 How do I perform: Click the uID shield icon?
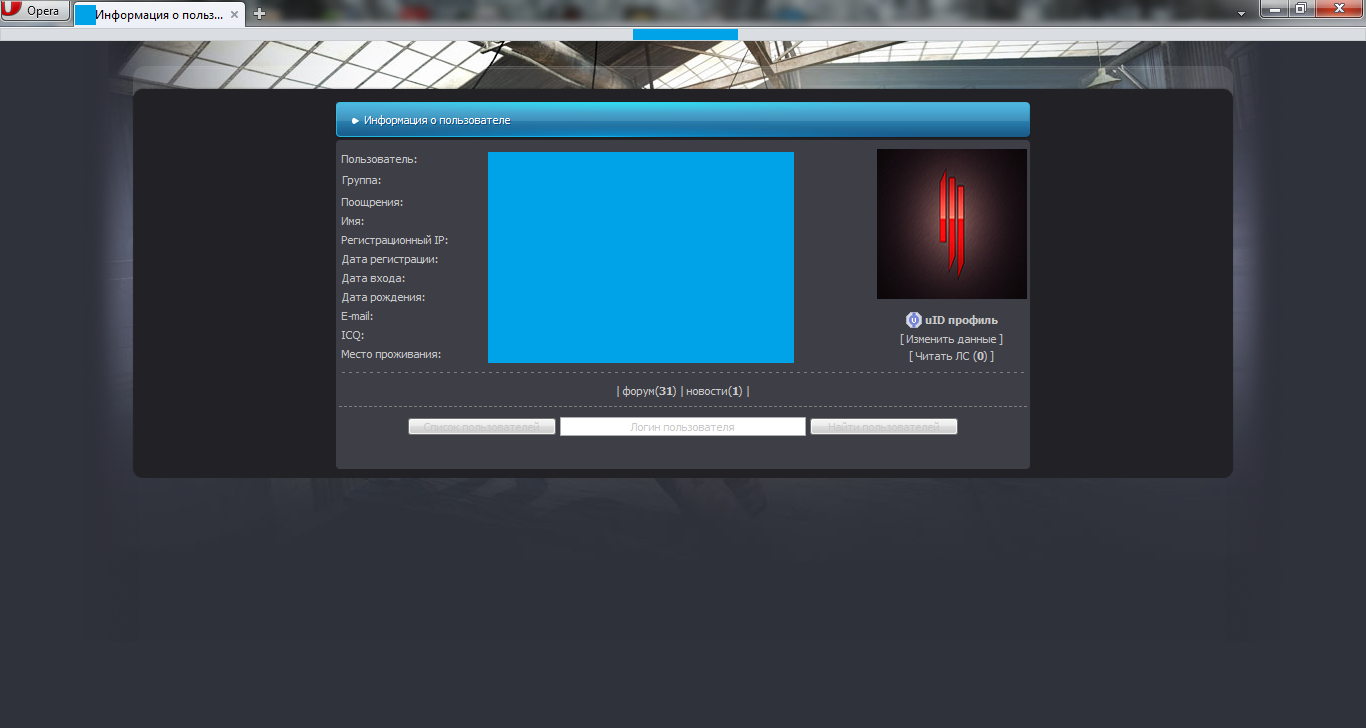tap(913, 320)
